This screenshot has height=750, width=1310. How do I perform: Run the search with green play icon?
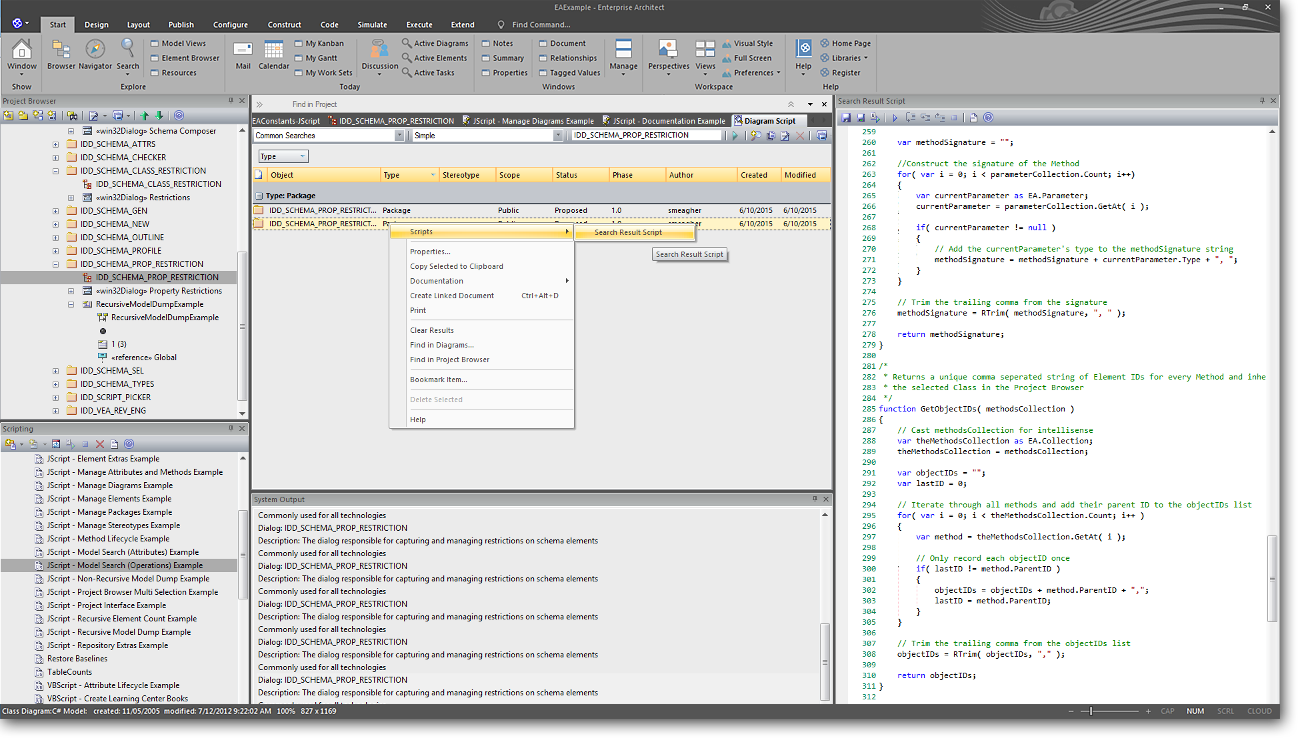pos(734,136)
